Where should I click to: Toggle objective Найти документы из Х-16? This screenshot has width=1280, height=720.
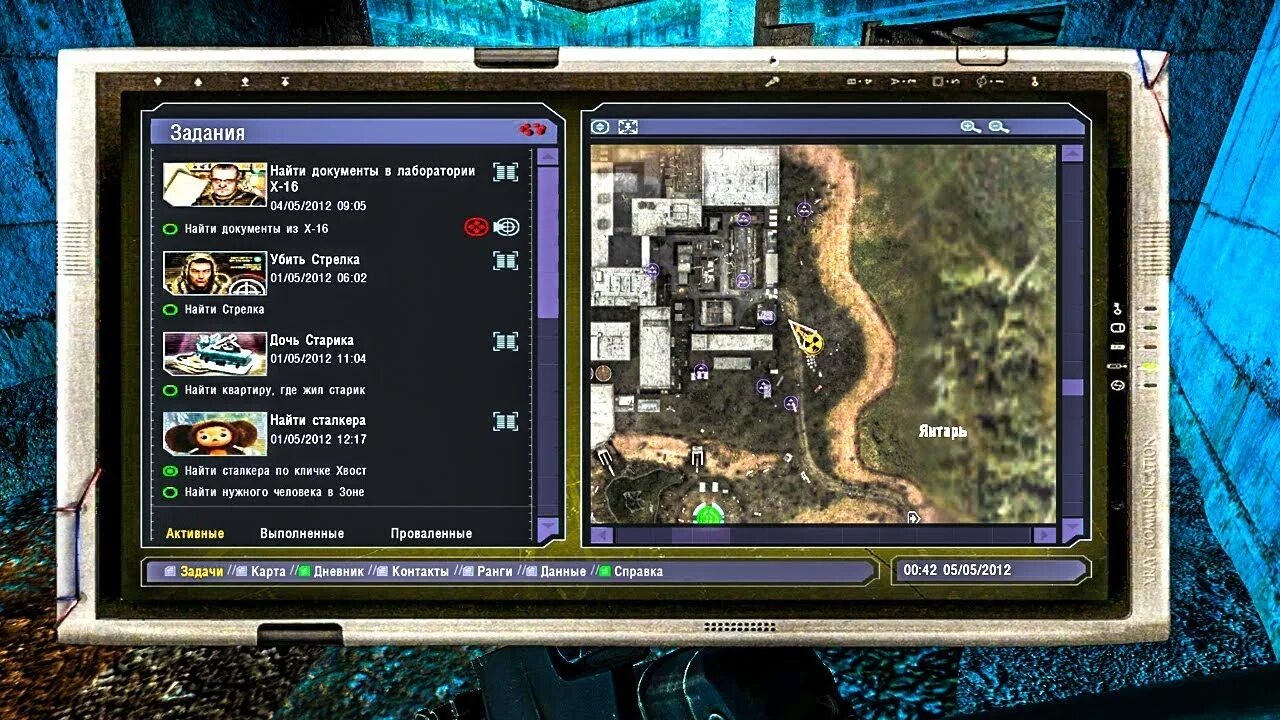(170, 229)
